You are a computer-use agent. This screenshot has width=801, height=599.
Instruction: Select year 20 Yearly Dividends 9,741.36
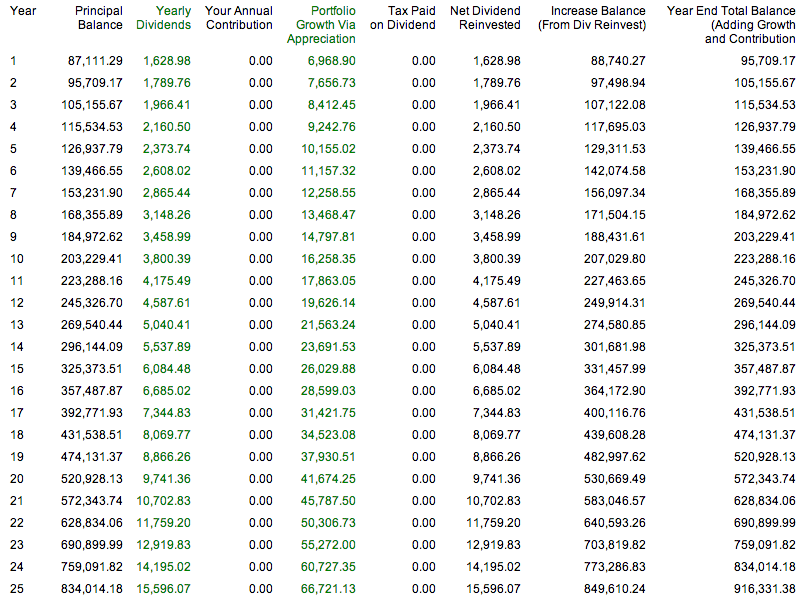pos(167,478)
